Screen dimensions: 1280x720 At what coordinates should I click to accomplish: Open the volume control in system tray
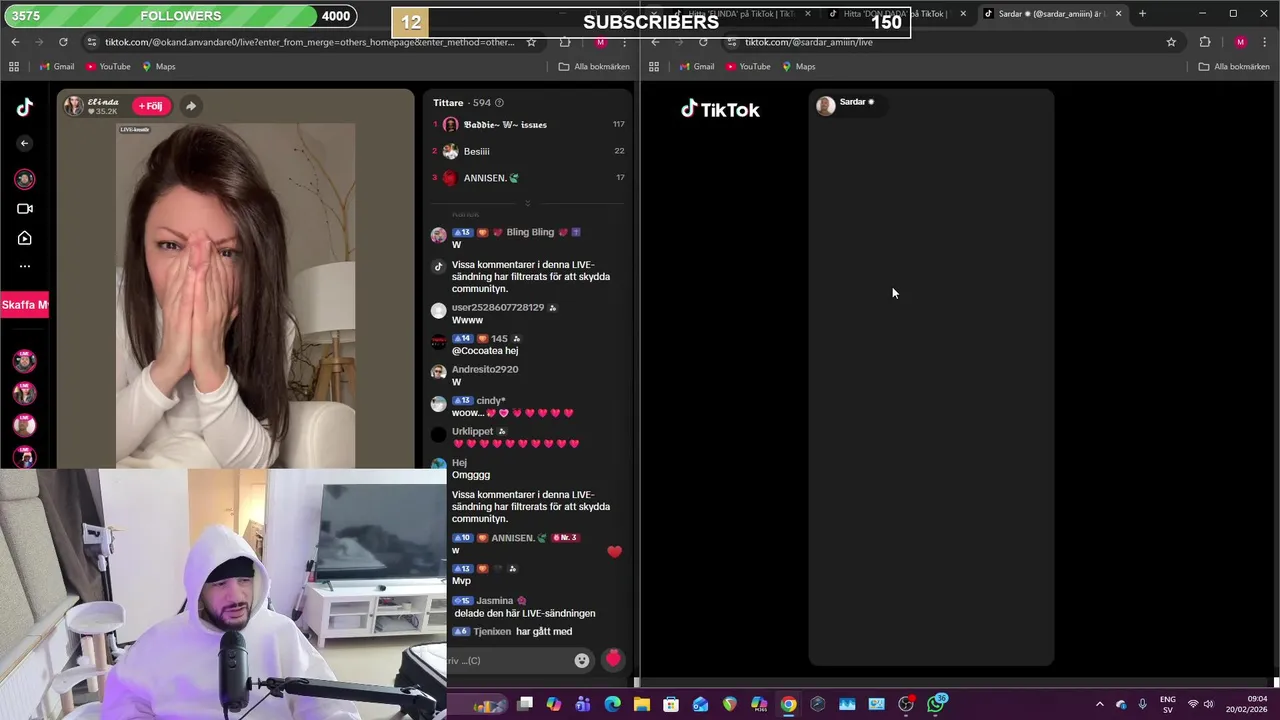[x=1209, y=704]
